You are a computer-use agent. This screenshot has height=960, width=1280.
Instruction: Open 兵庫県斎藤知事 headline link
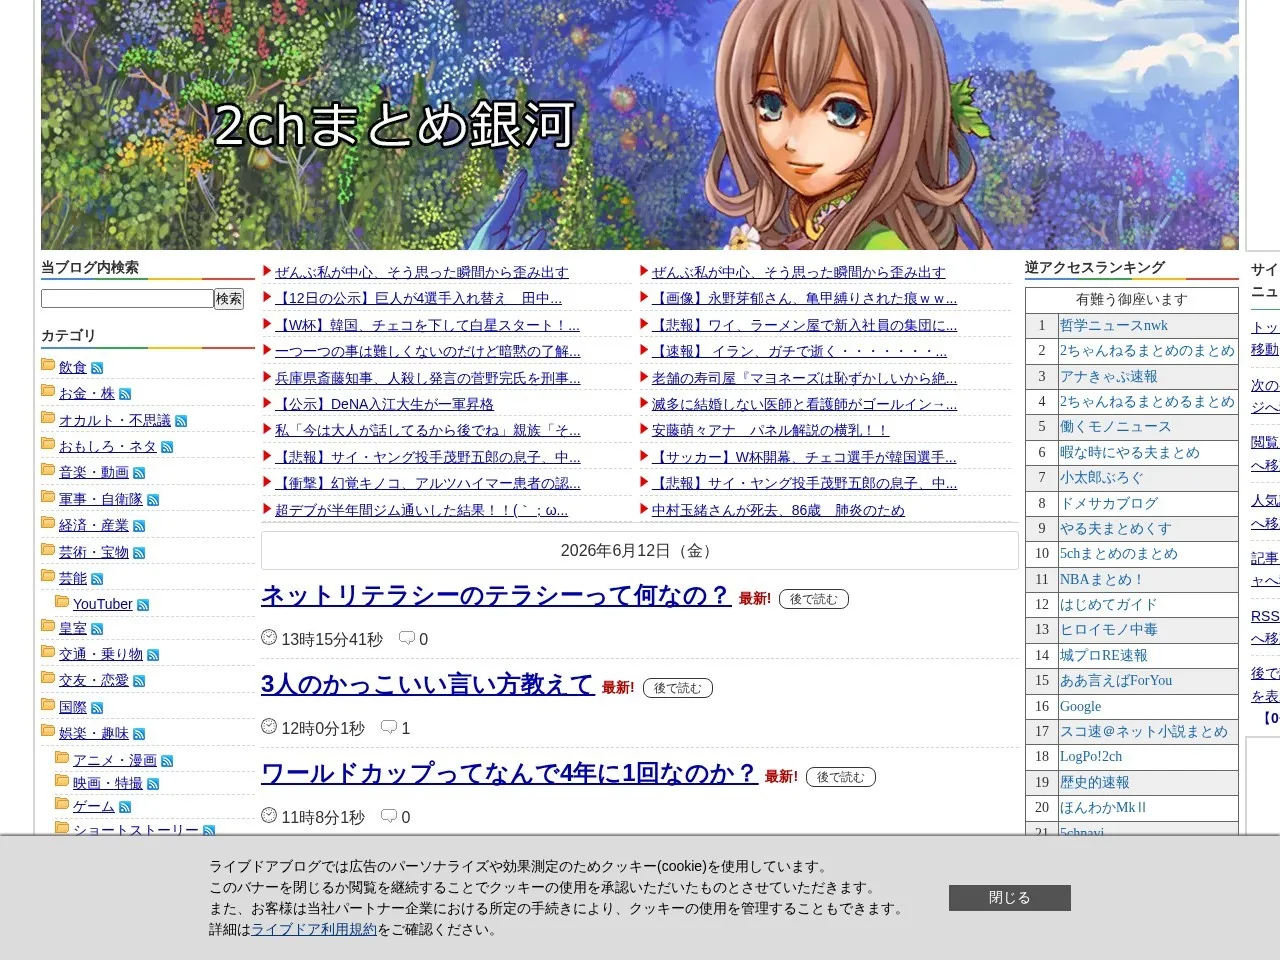click(427, 378)
